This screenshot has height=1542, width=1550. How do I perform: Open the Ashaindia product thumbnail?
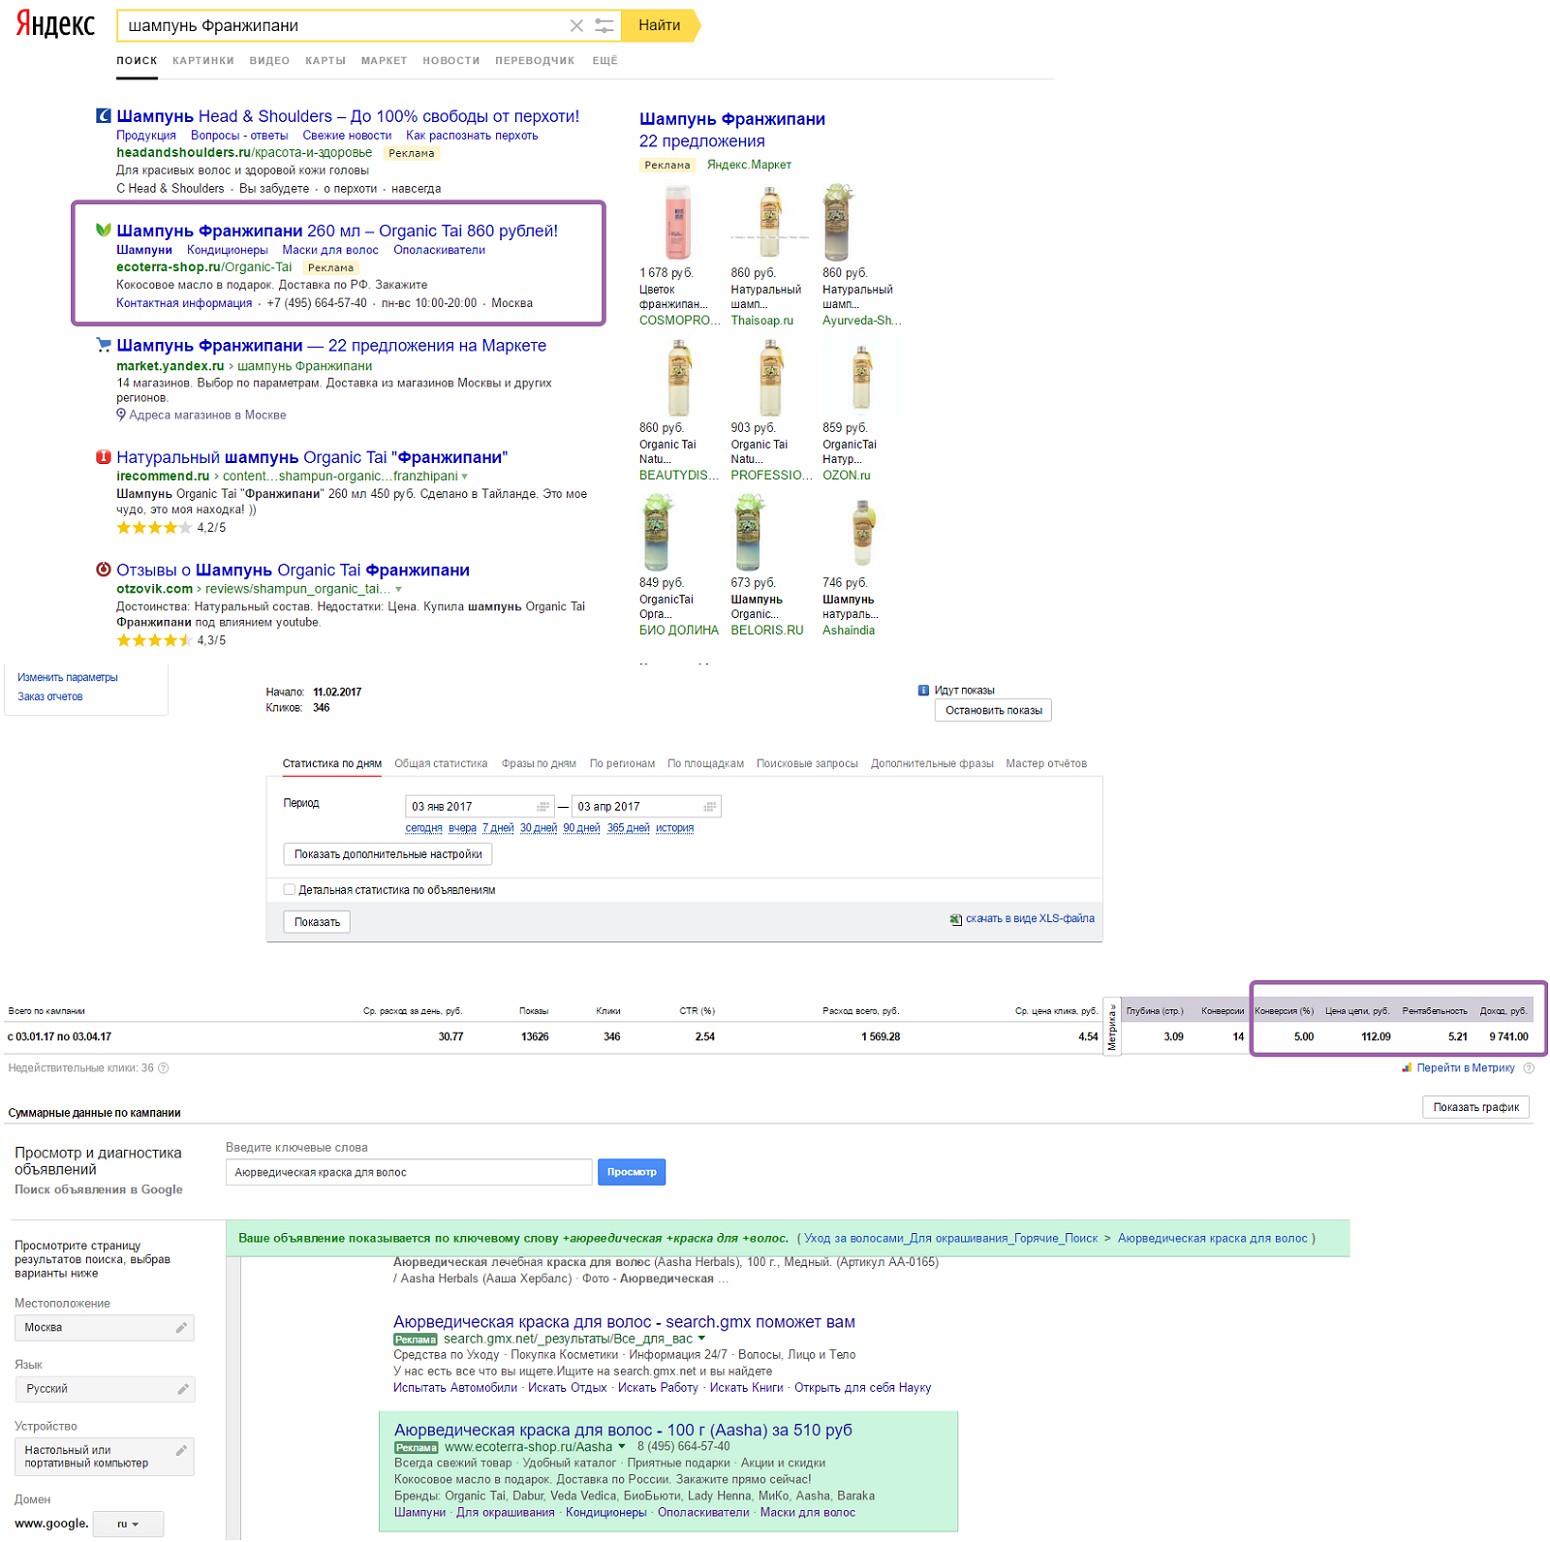click(x=863, y=532)
